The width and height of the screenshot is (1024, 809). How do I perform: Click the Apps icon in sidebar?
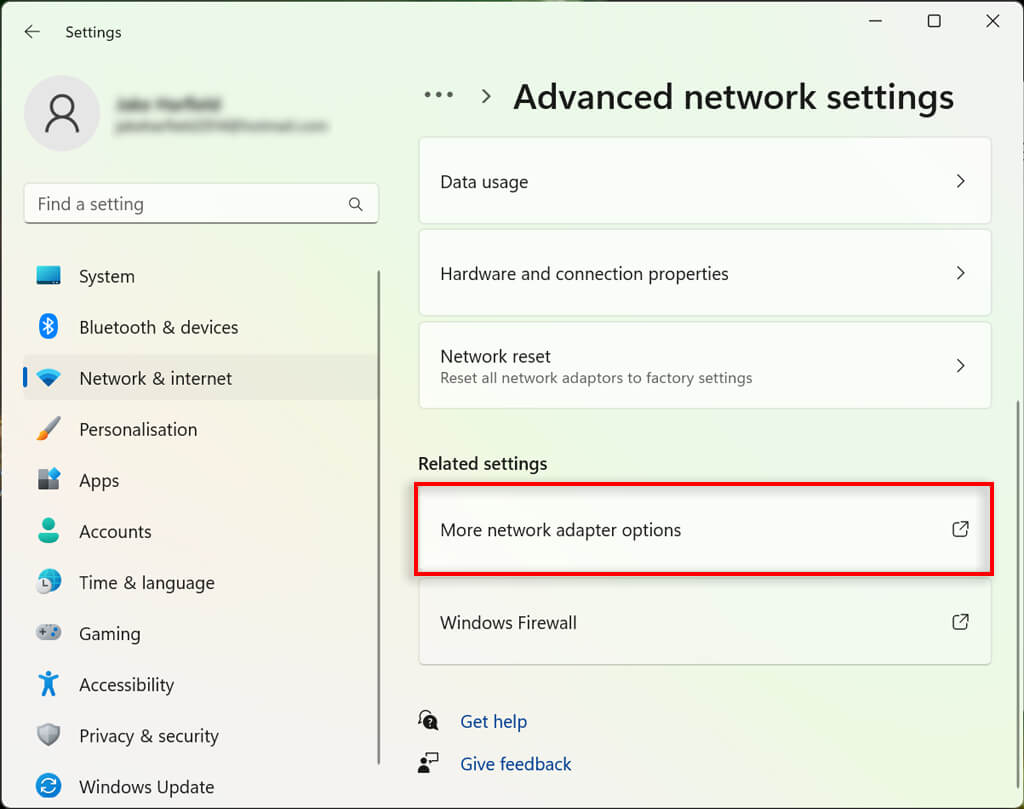click(49, 480)
